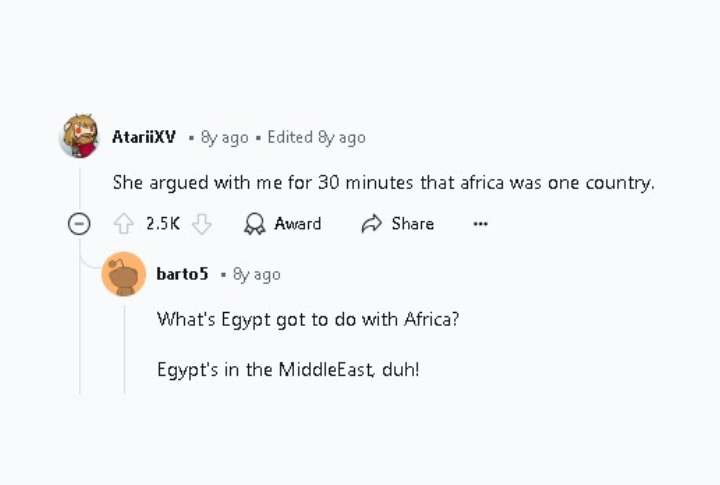This screenshot has height=485, width=720.
Task: Click the Edited 8y ago label
Action: coord(316,137)
